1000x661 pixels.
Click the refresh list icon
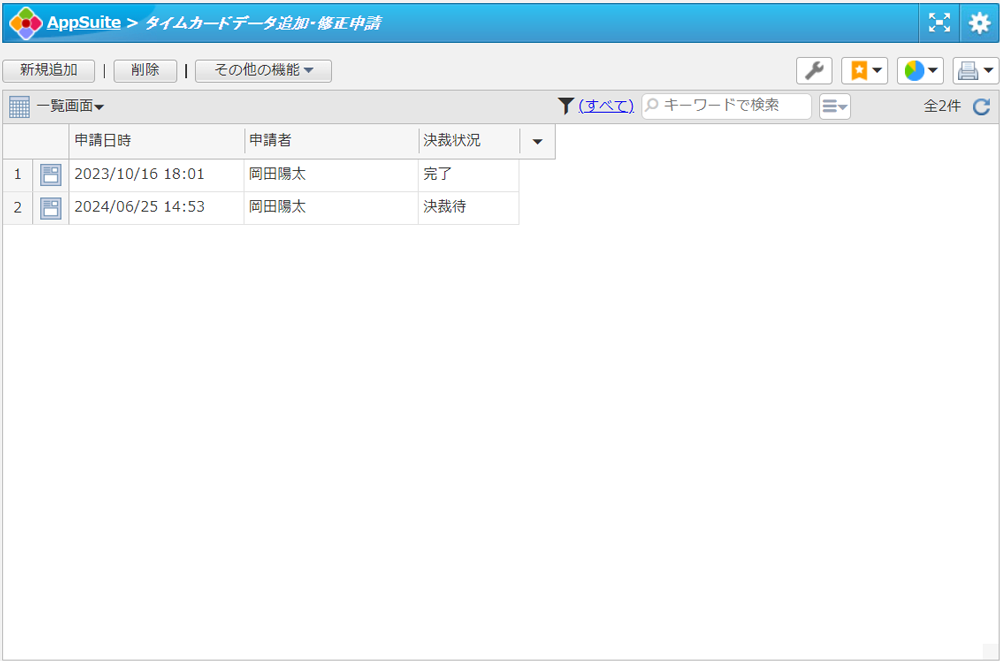click(981, 106)
